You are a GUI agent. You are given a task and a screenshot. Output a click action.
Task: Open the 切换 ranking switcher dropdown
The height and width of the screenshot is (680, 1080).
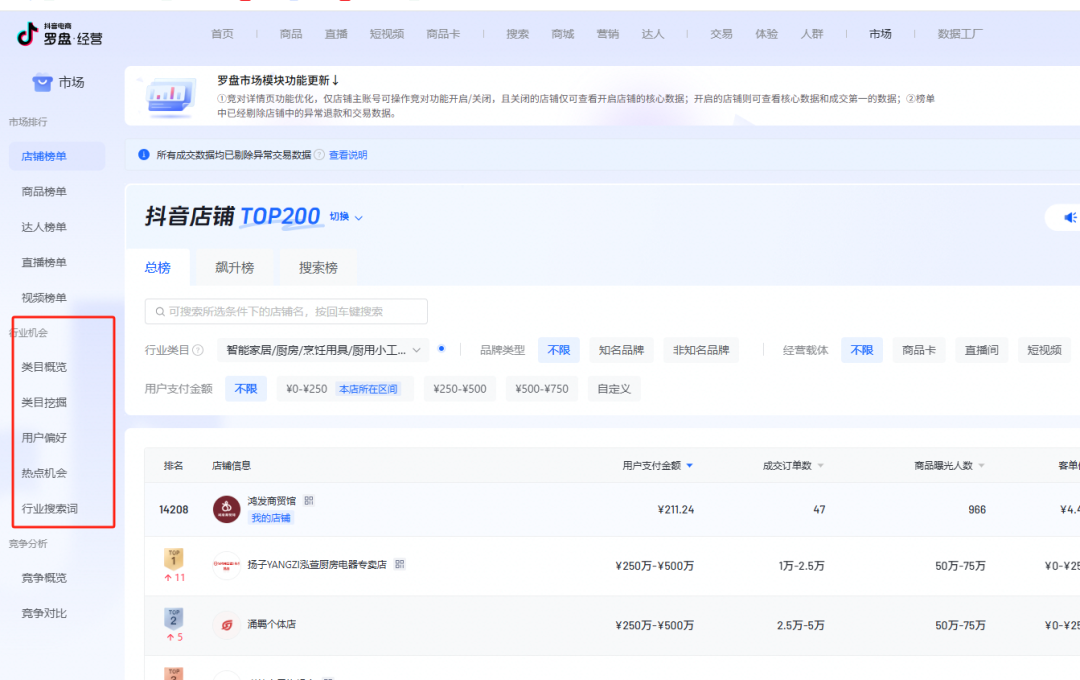click(346, 216)
